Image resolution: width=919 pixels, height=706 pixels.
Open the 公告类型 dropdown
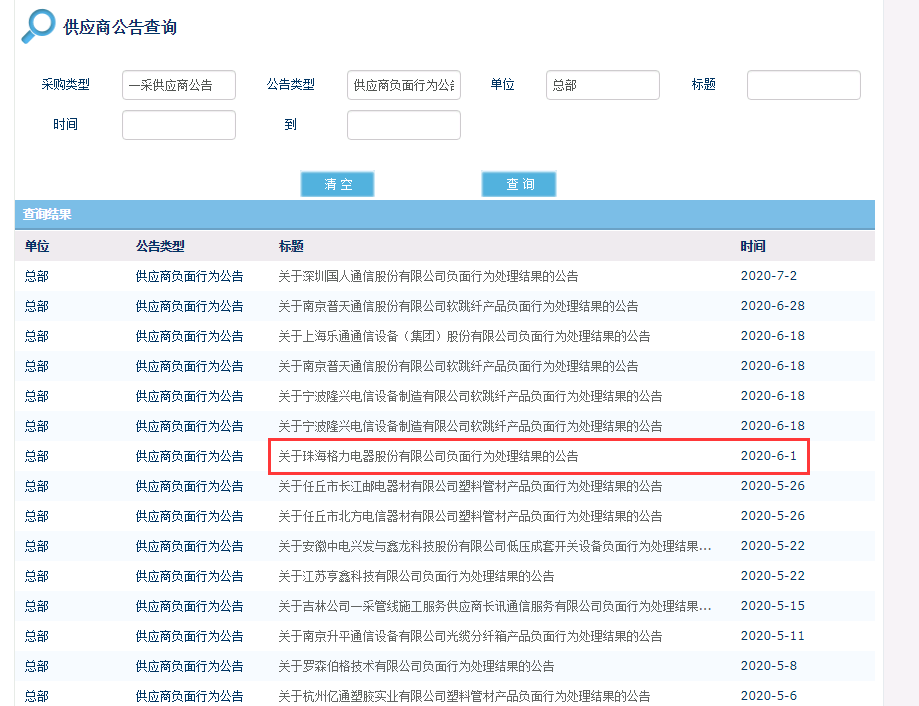(x=402, y=85)
